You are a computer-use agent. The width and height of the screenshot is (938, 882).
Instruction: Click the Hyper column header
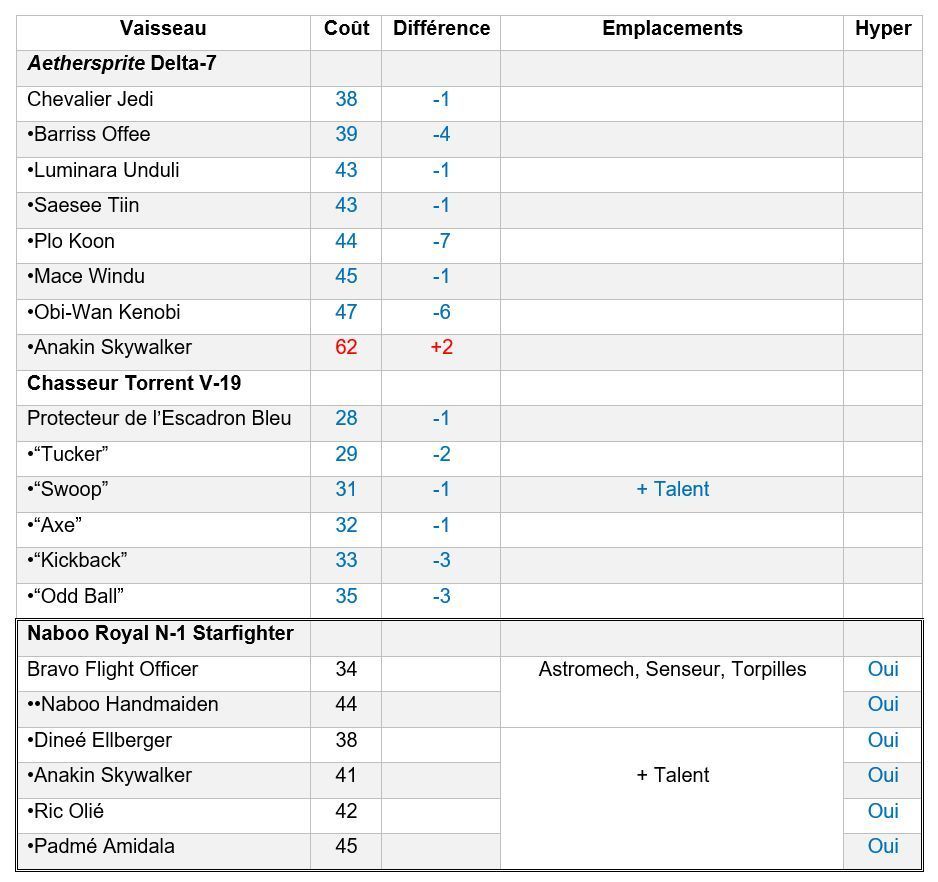click(x=883, y=28)
